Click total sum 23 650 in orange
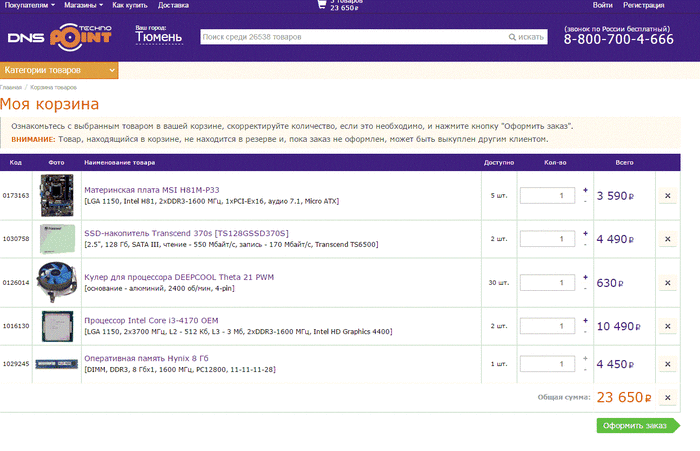 [x=624, y=397]
